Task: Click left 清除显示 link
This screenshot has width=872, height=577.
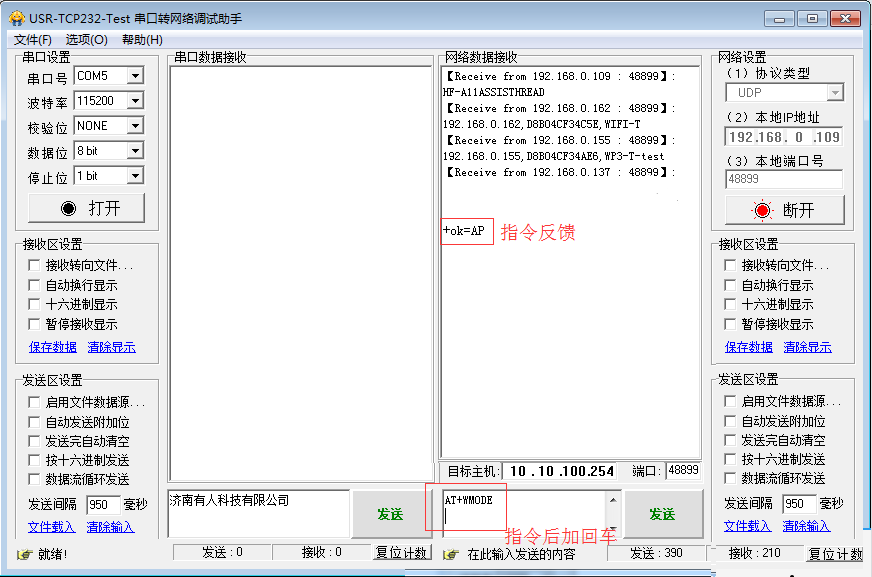Action: click(110, 347)
